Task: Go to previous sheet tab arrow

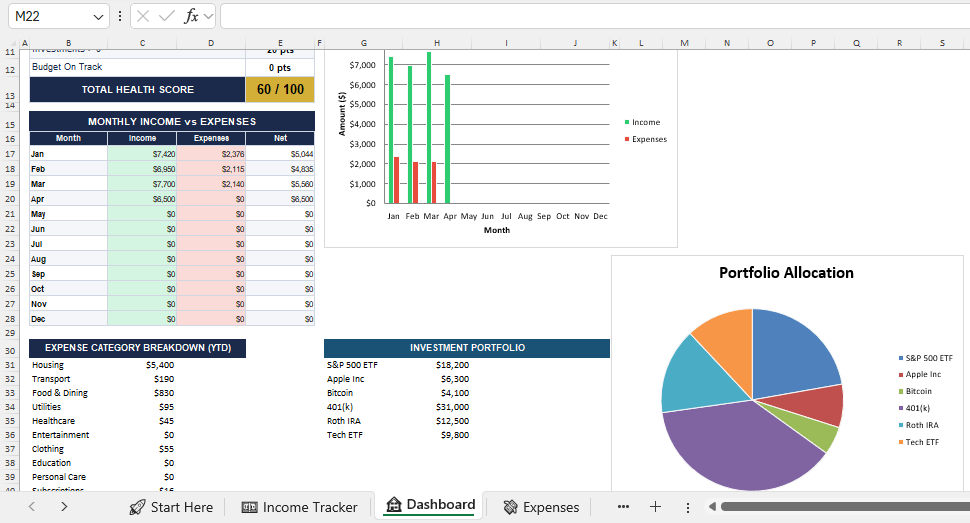Action: tap(32, 506)
